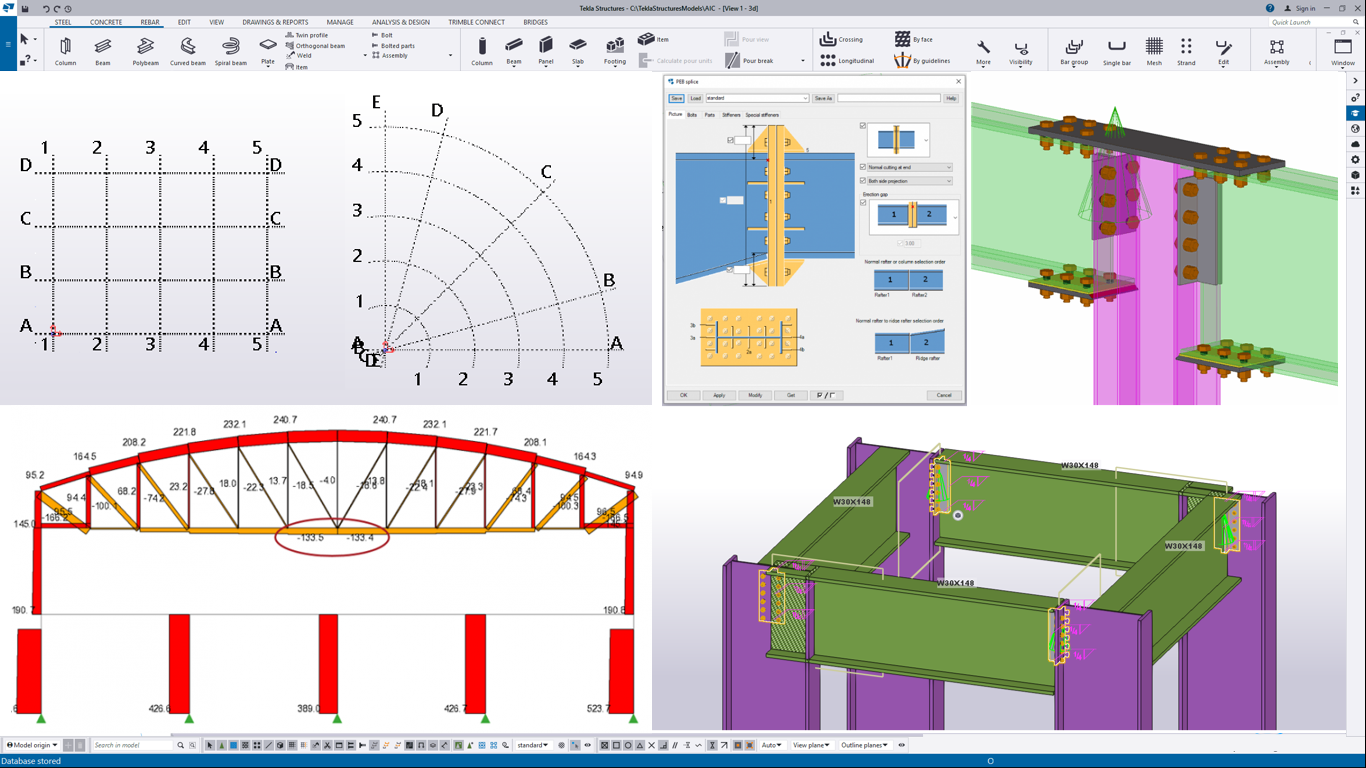This screenshot has height=768, width=1366.
Task: Select the rebar Mesh tool
Action: point(1154,47)
